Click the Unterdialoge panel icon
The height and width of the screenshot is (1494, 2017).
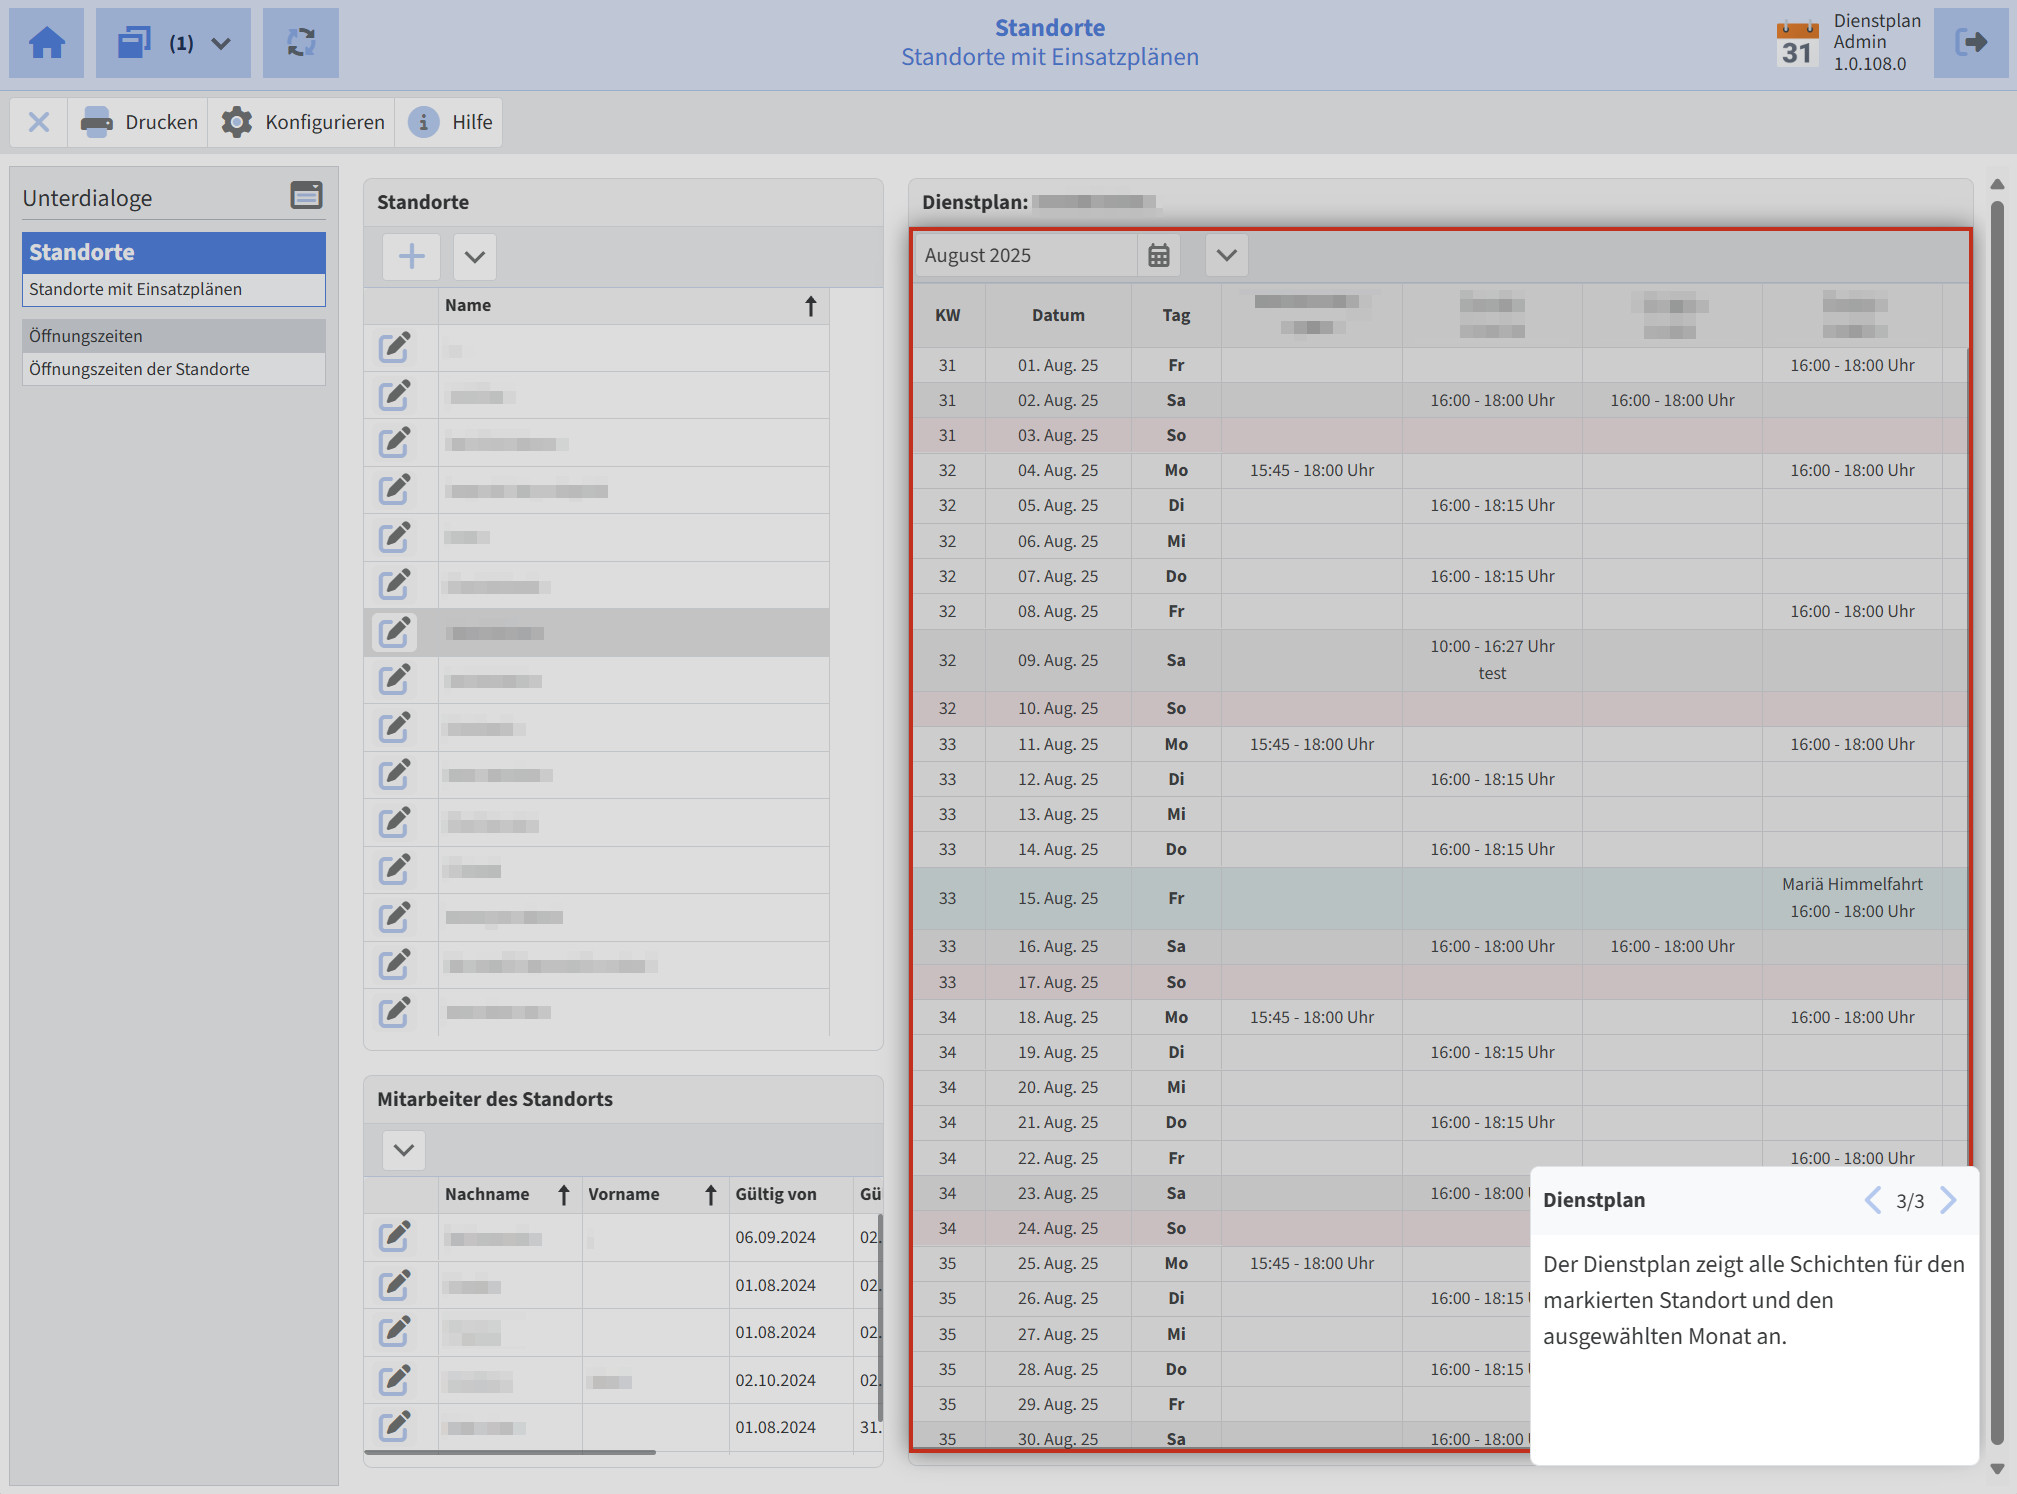point(306,195)
